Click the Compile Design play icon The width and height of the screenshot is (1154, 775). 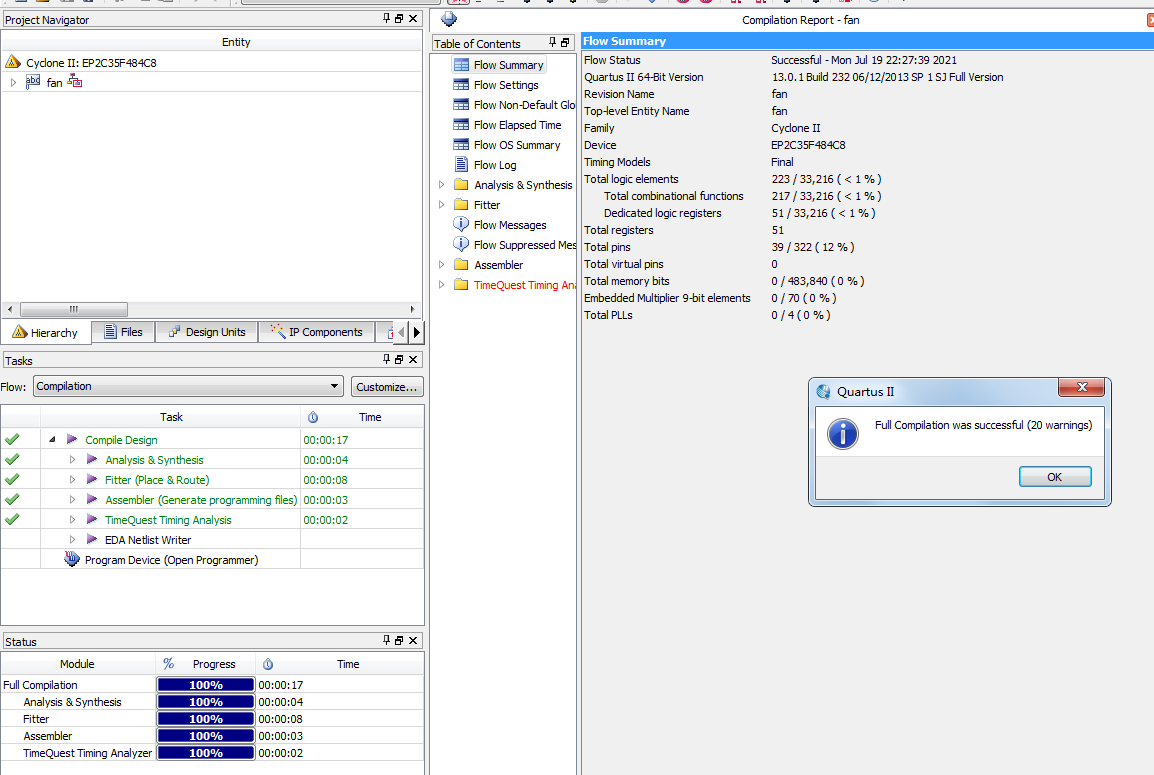pos(72,440)
